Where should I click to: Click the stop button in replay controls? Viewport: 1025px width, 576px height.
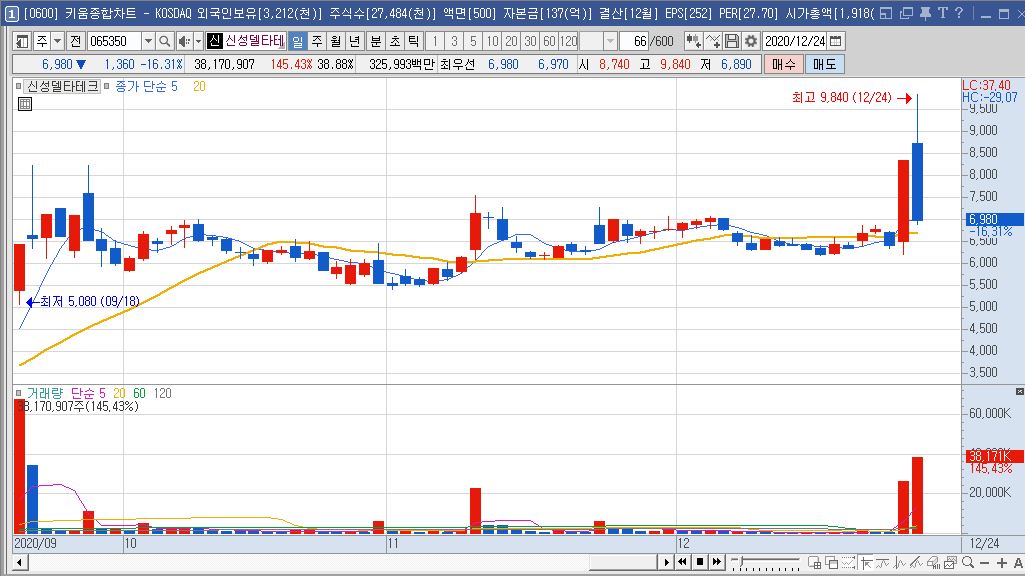(699, 562)
